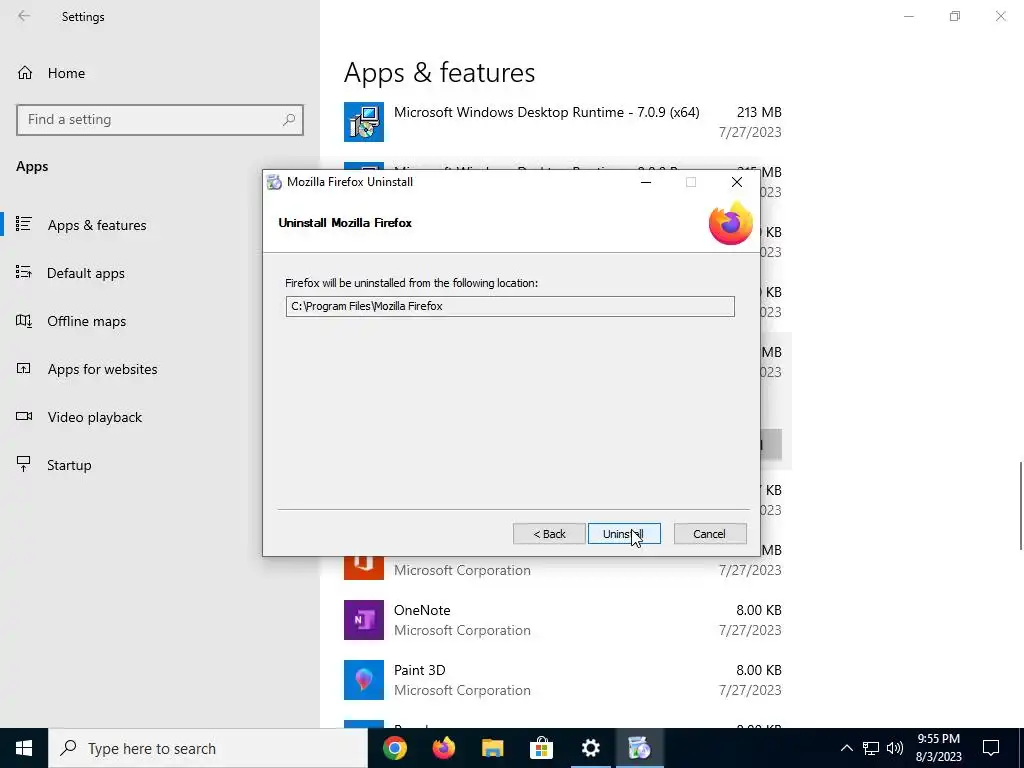Viewport: 1024px width, 768px height.
Task: Open Default apps settings page
Action: [86, 273]
